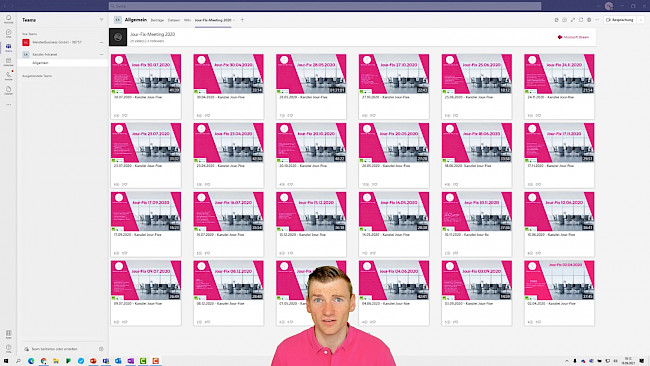Click the title '30.07.2020 – Kanzlei Jour-Fixe'
The image size is (650, 366).
138,97
